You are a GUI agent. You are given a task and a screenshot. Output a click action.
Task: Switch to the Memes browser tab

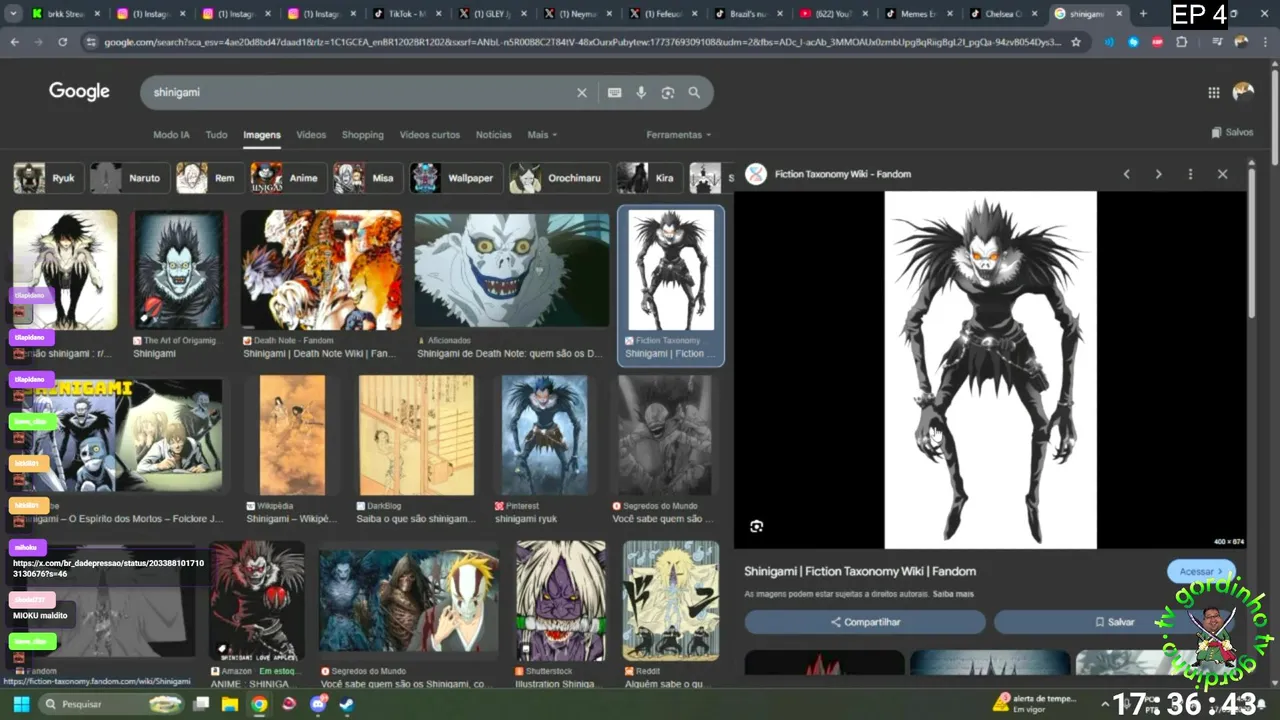click(917, 14)
